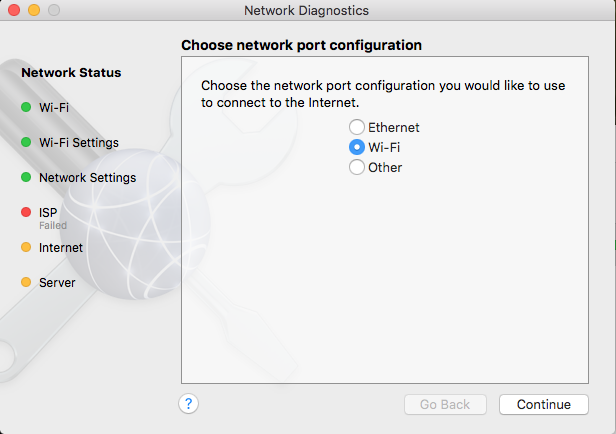The width and height of the screenshot is (616, 434).
Task: Select the Wi-Fi radio button
Action: tap(357, 147)
